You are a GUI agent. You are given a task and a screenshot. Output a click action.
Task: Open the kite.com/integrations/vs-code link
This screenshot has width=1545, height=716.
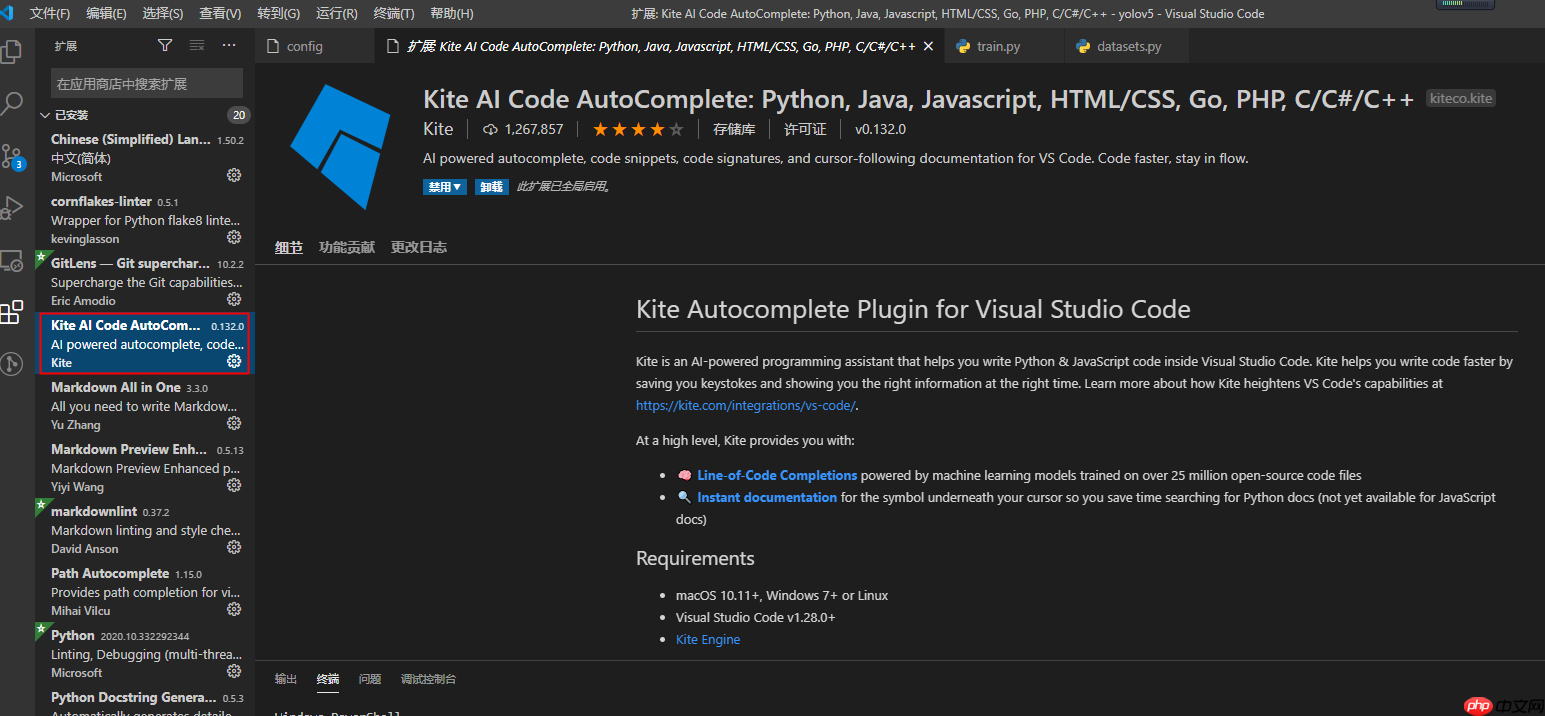(x=747, y=405)
